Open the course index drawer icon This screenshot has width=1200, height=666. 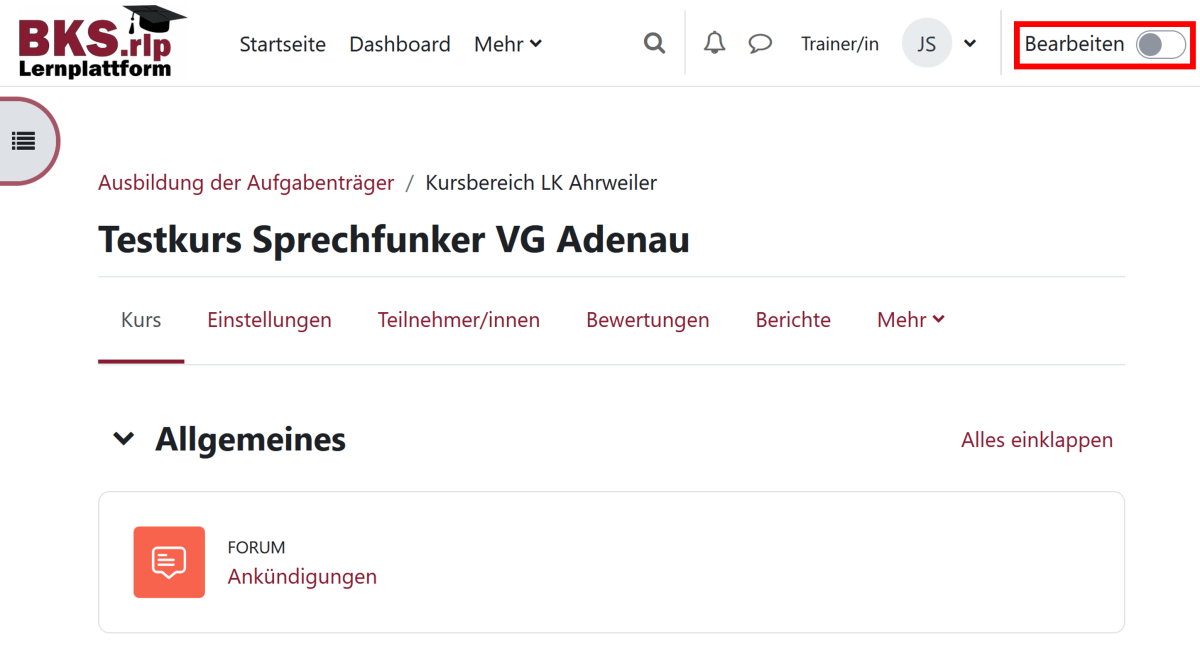click(x=24, y=141)
